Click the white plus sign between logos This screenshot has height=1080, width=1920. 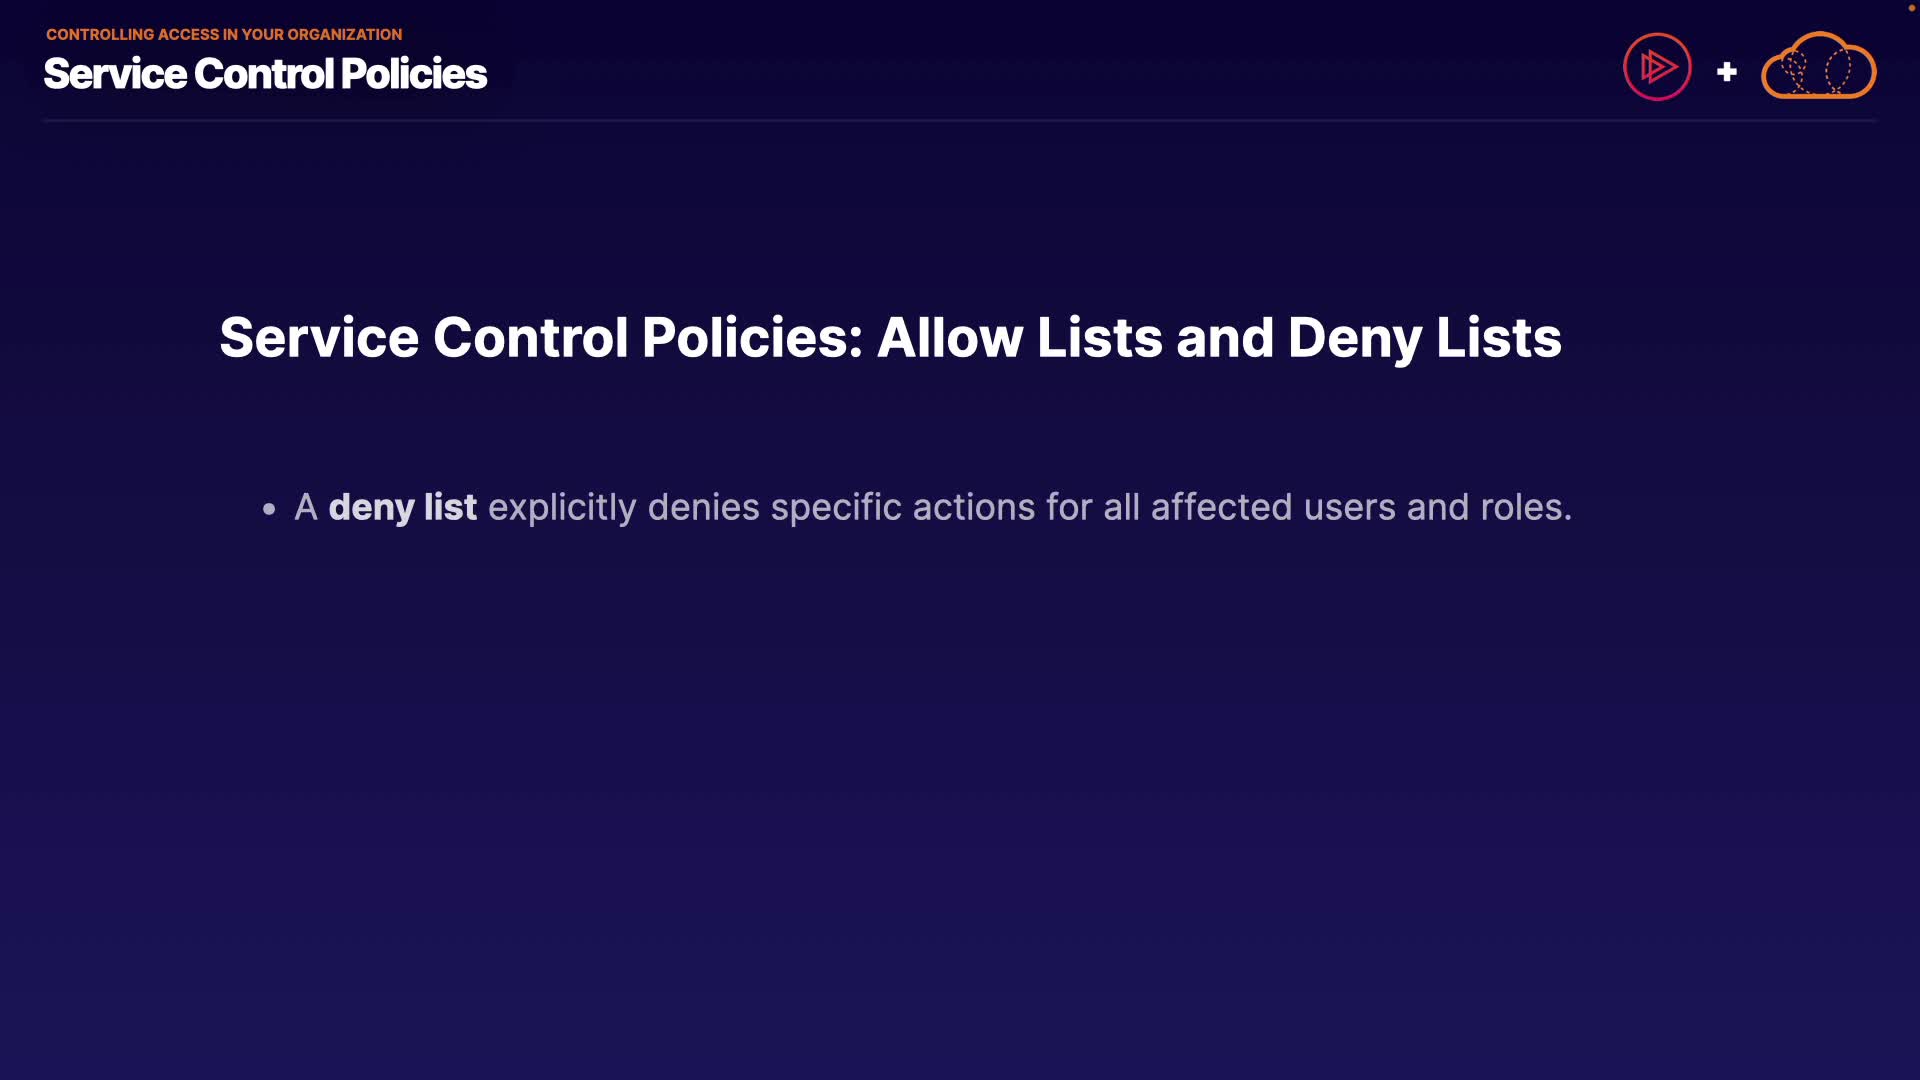point(1726,72)
